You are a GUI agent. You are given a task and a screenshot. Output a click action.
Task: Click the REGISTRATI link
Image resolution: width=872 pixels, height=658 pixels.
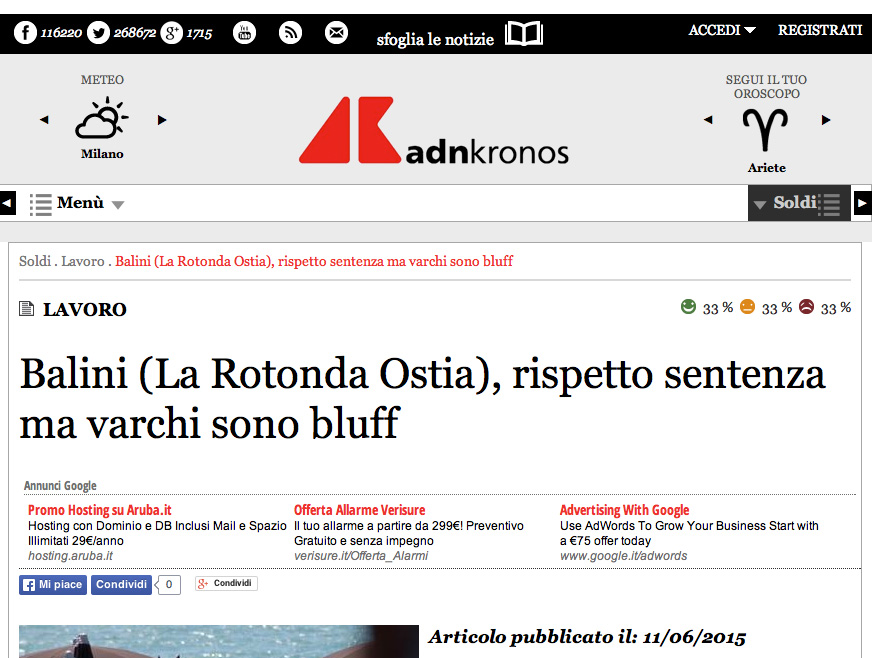[820, 30]
